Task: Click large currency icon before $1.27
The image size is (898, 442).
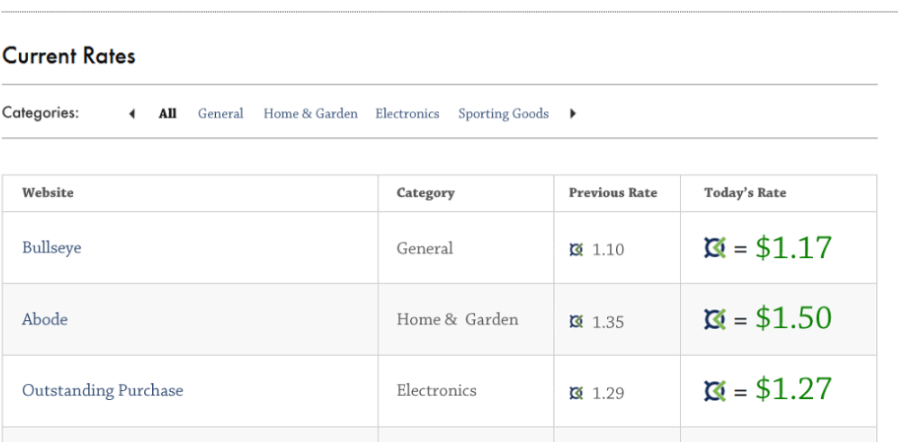Action: (715, 390)
